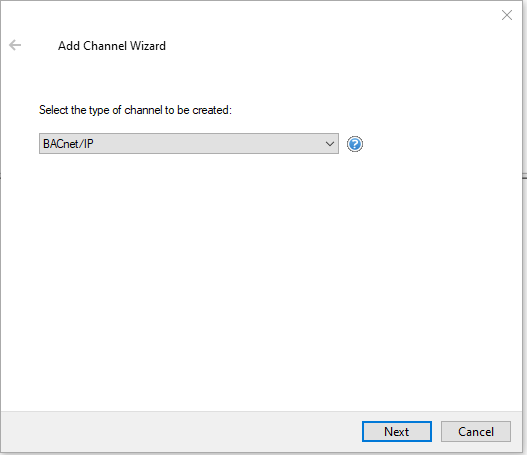The width and height of the screenshot is (527, 455).
Task: Click the blue help question mark icon
Action: (355, 144)
